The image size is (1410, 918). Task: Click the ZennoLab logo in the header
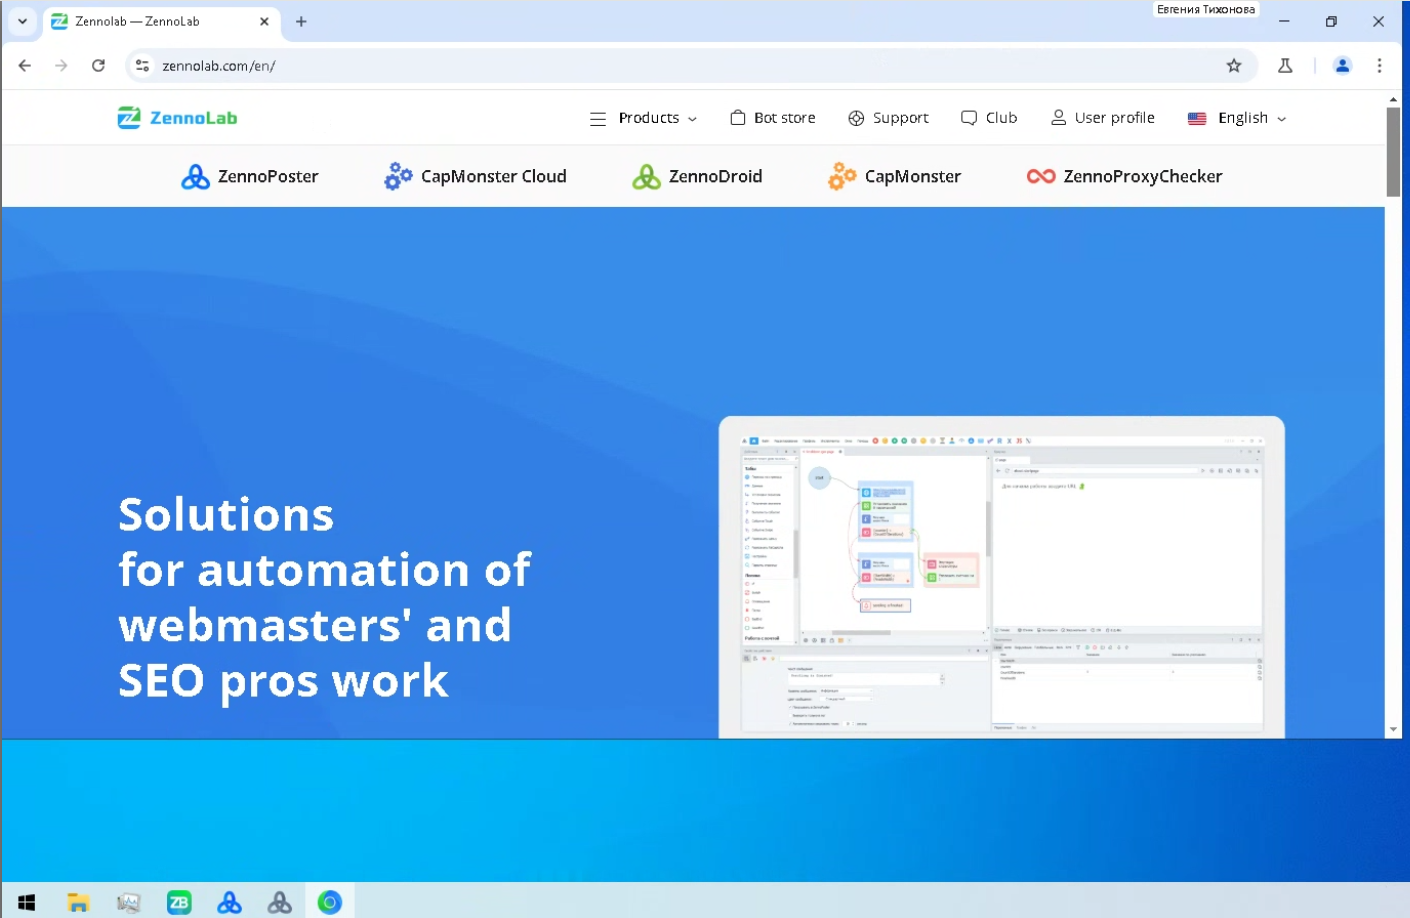(x=177, y=118)
